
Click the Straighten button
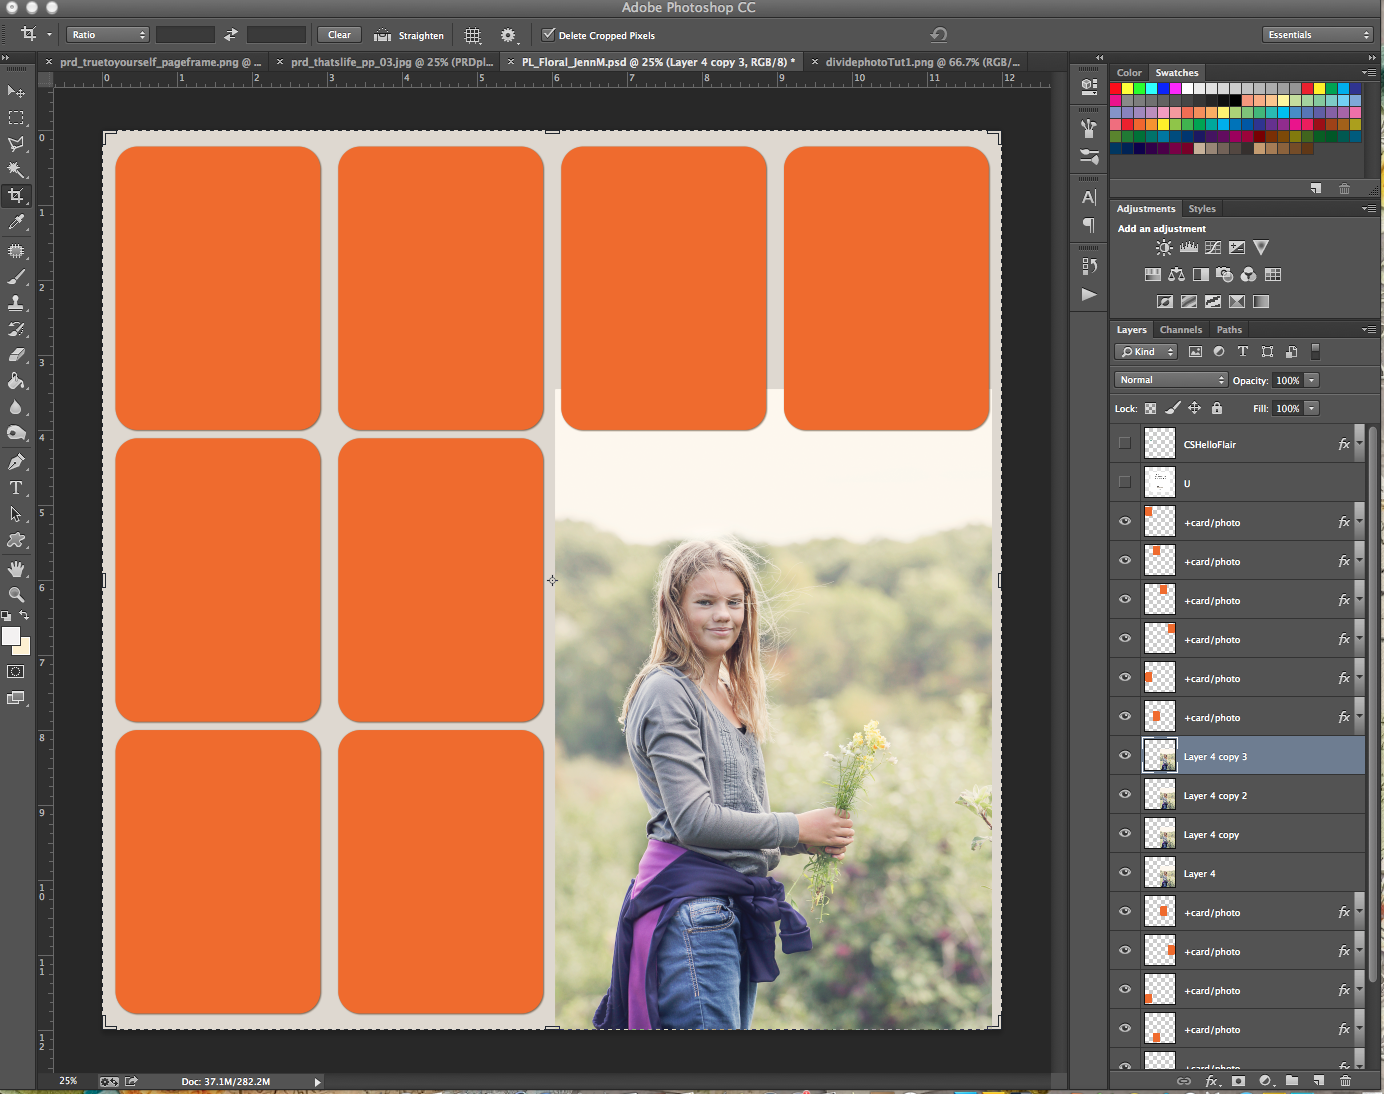409,35
